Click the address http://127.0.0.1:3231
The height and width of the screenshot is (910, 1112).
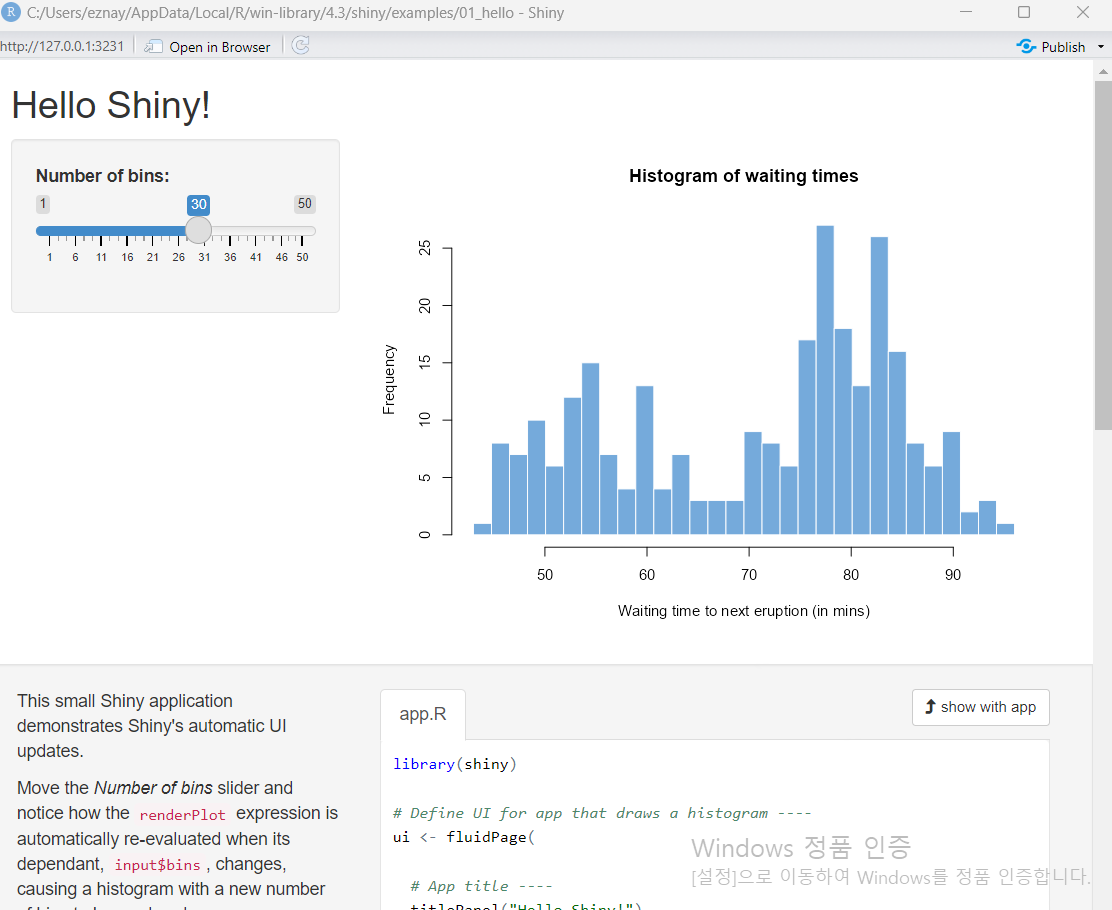62,47
